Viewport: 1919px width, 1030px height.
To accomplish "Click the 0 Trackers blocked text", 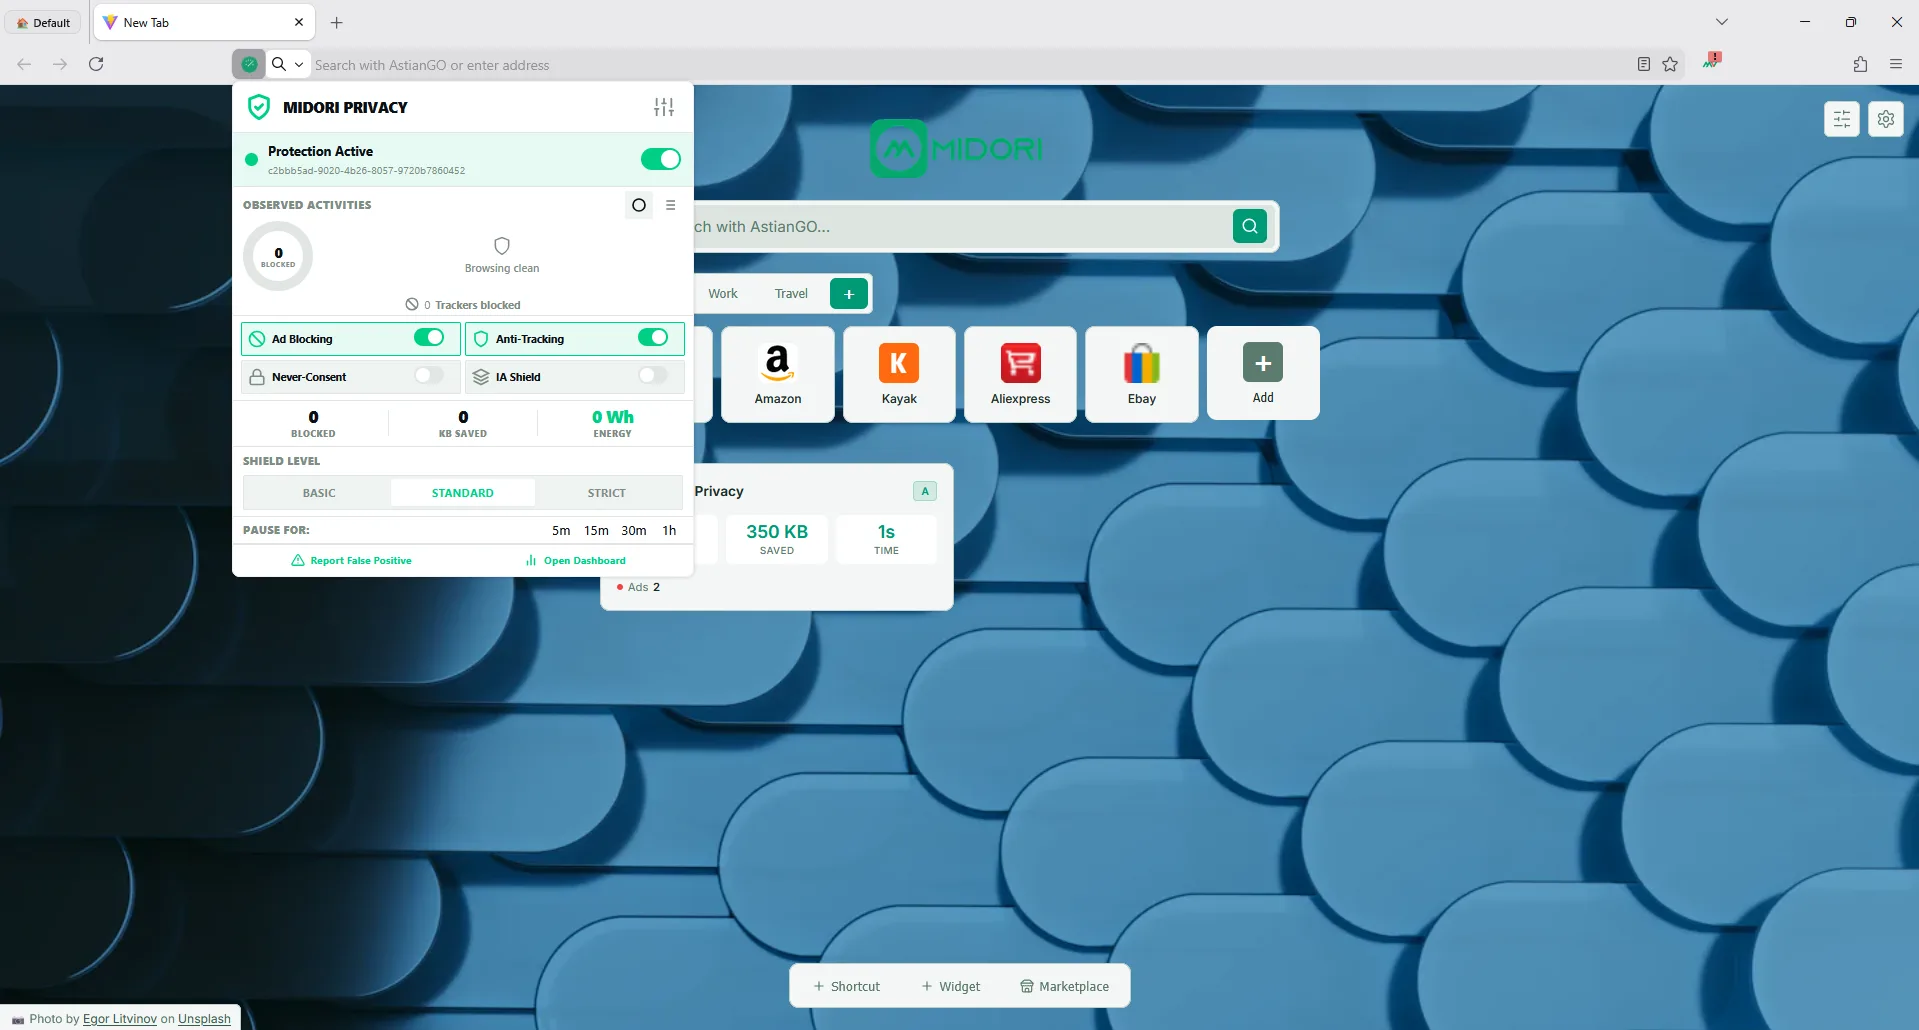I will (x=462, y=305).
